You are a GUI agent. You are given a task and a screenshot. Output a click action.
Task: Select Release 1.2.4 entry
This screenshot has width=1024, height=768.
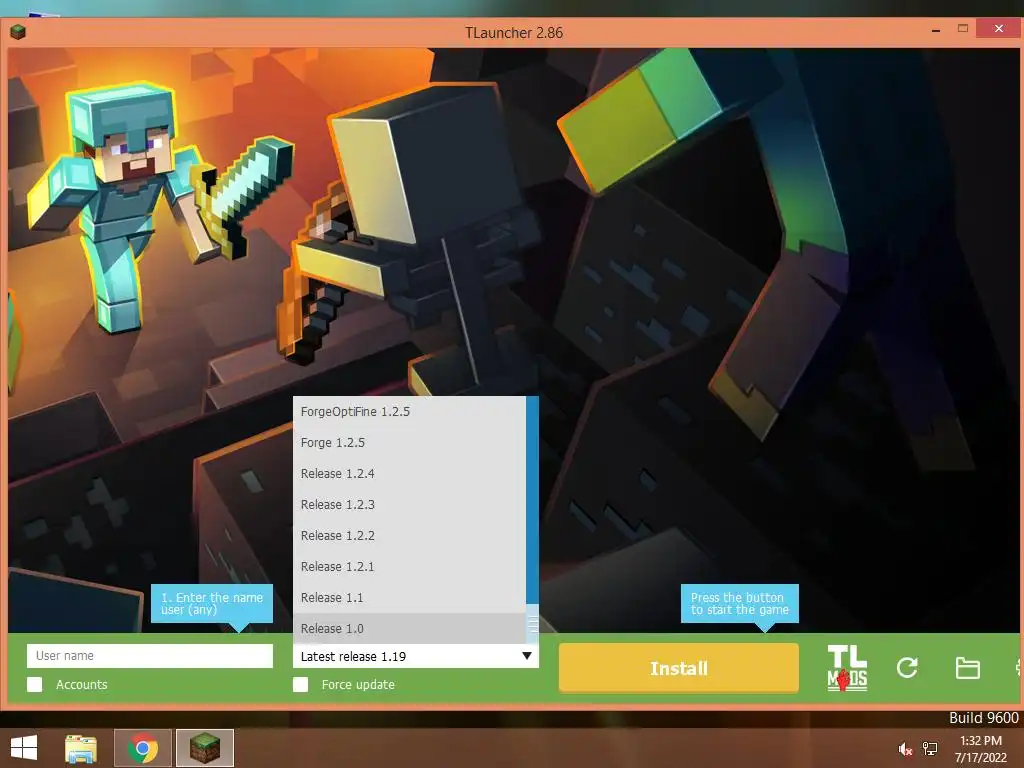409,473
